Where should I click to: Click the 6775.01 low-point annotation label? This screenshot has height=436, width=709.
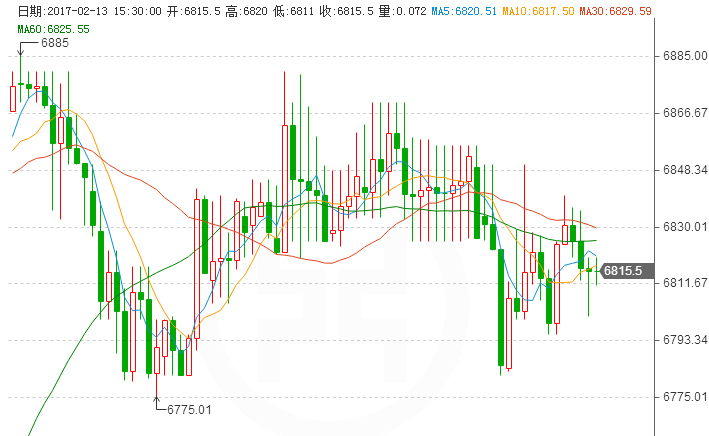[x=189, y=410]
